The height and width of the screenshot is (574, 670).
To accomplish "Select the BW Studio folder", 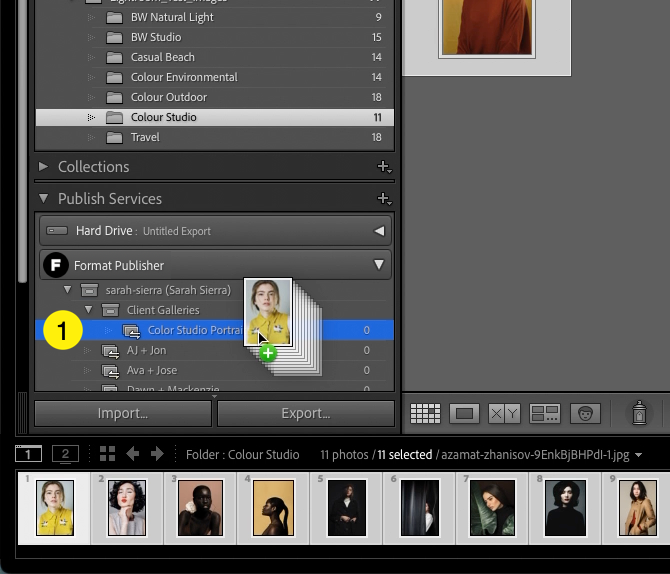I will pos(156,37).
